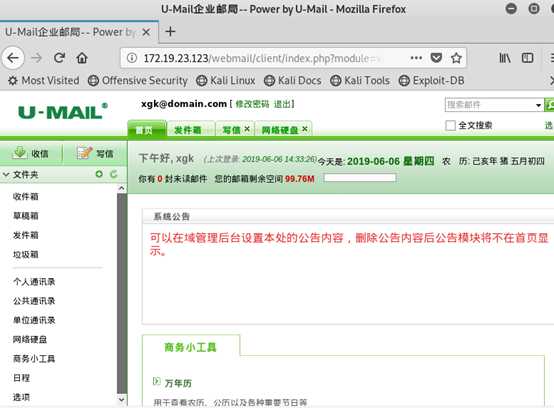The height and width of the screenshot is (408, 554).
Task: Open 草稿箱 folder in sidebar
Action: tap(25, 215)
